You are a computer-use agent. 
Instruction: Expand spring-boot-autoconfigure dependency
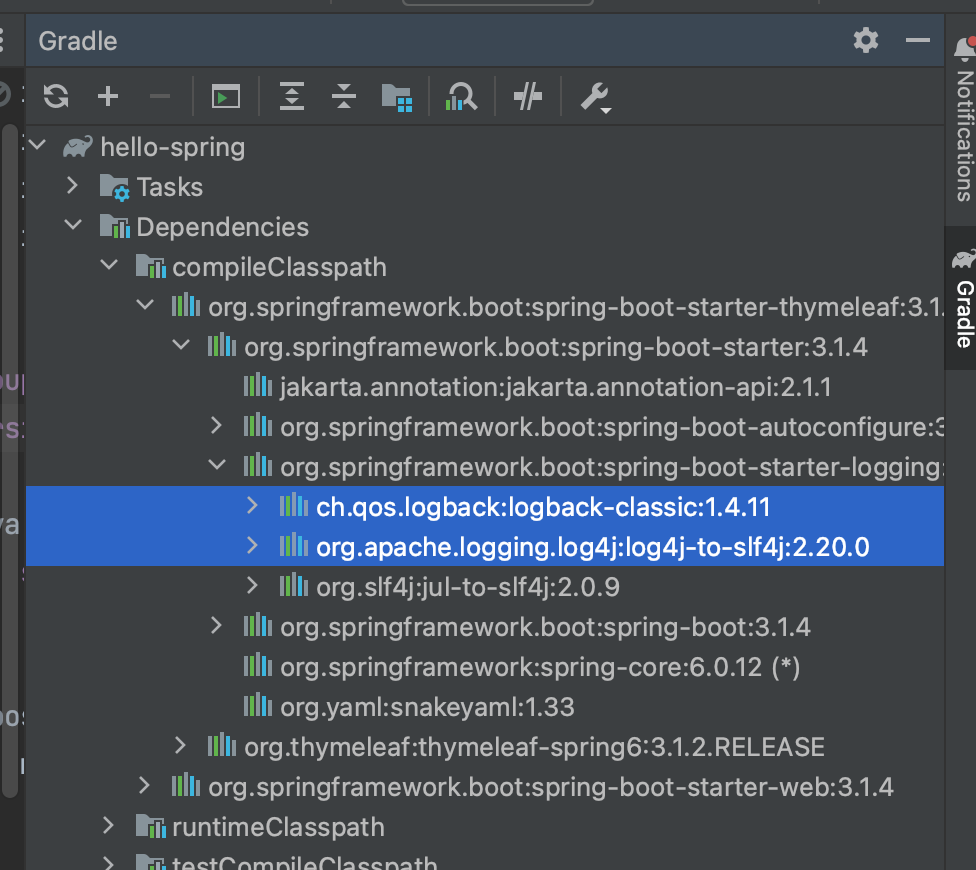[216, 426]
